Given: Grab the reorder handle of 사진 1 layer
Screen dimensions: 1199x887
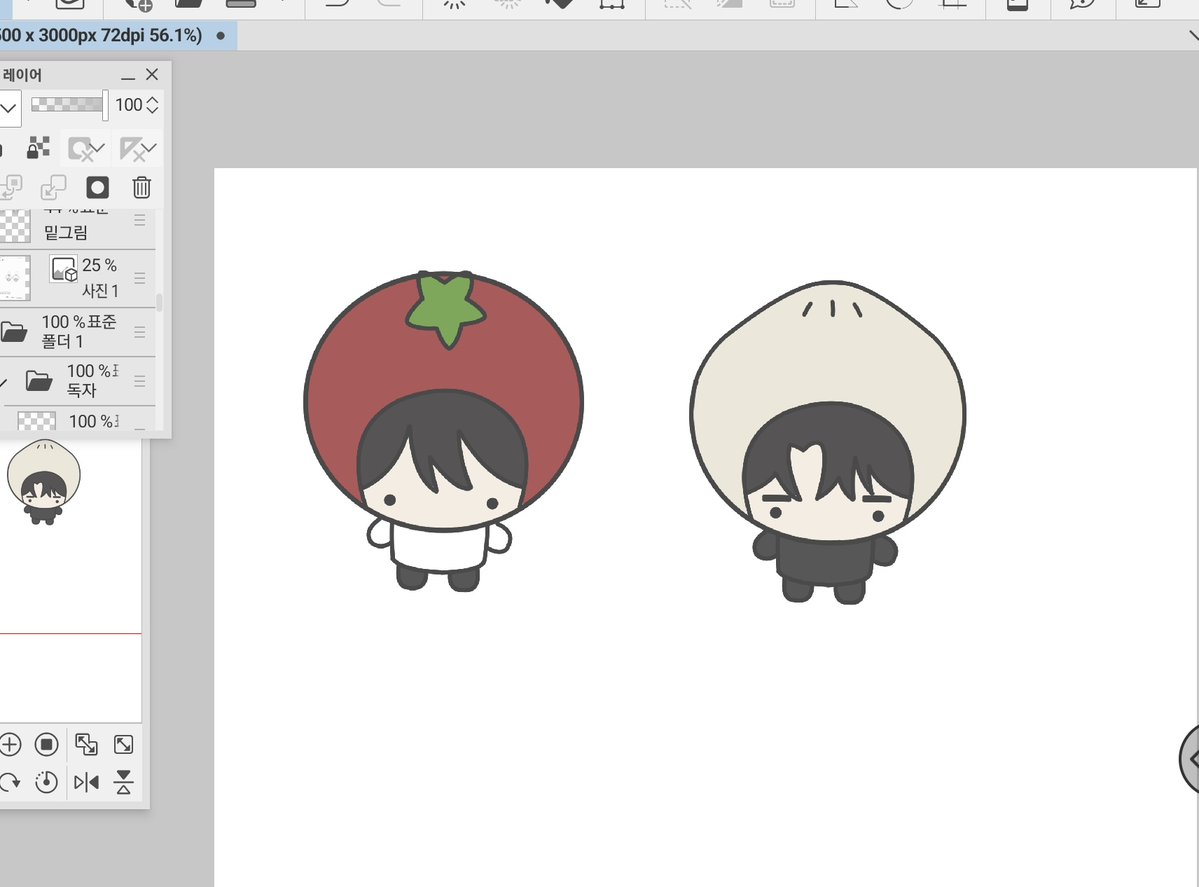Looking at the screenshot, I should 139,278.
